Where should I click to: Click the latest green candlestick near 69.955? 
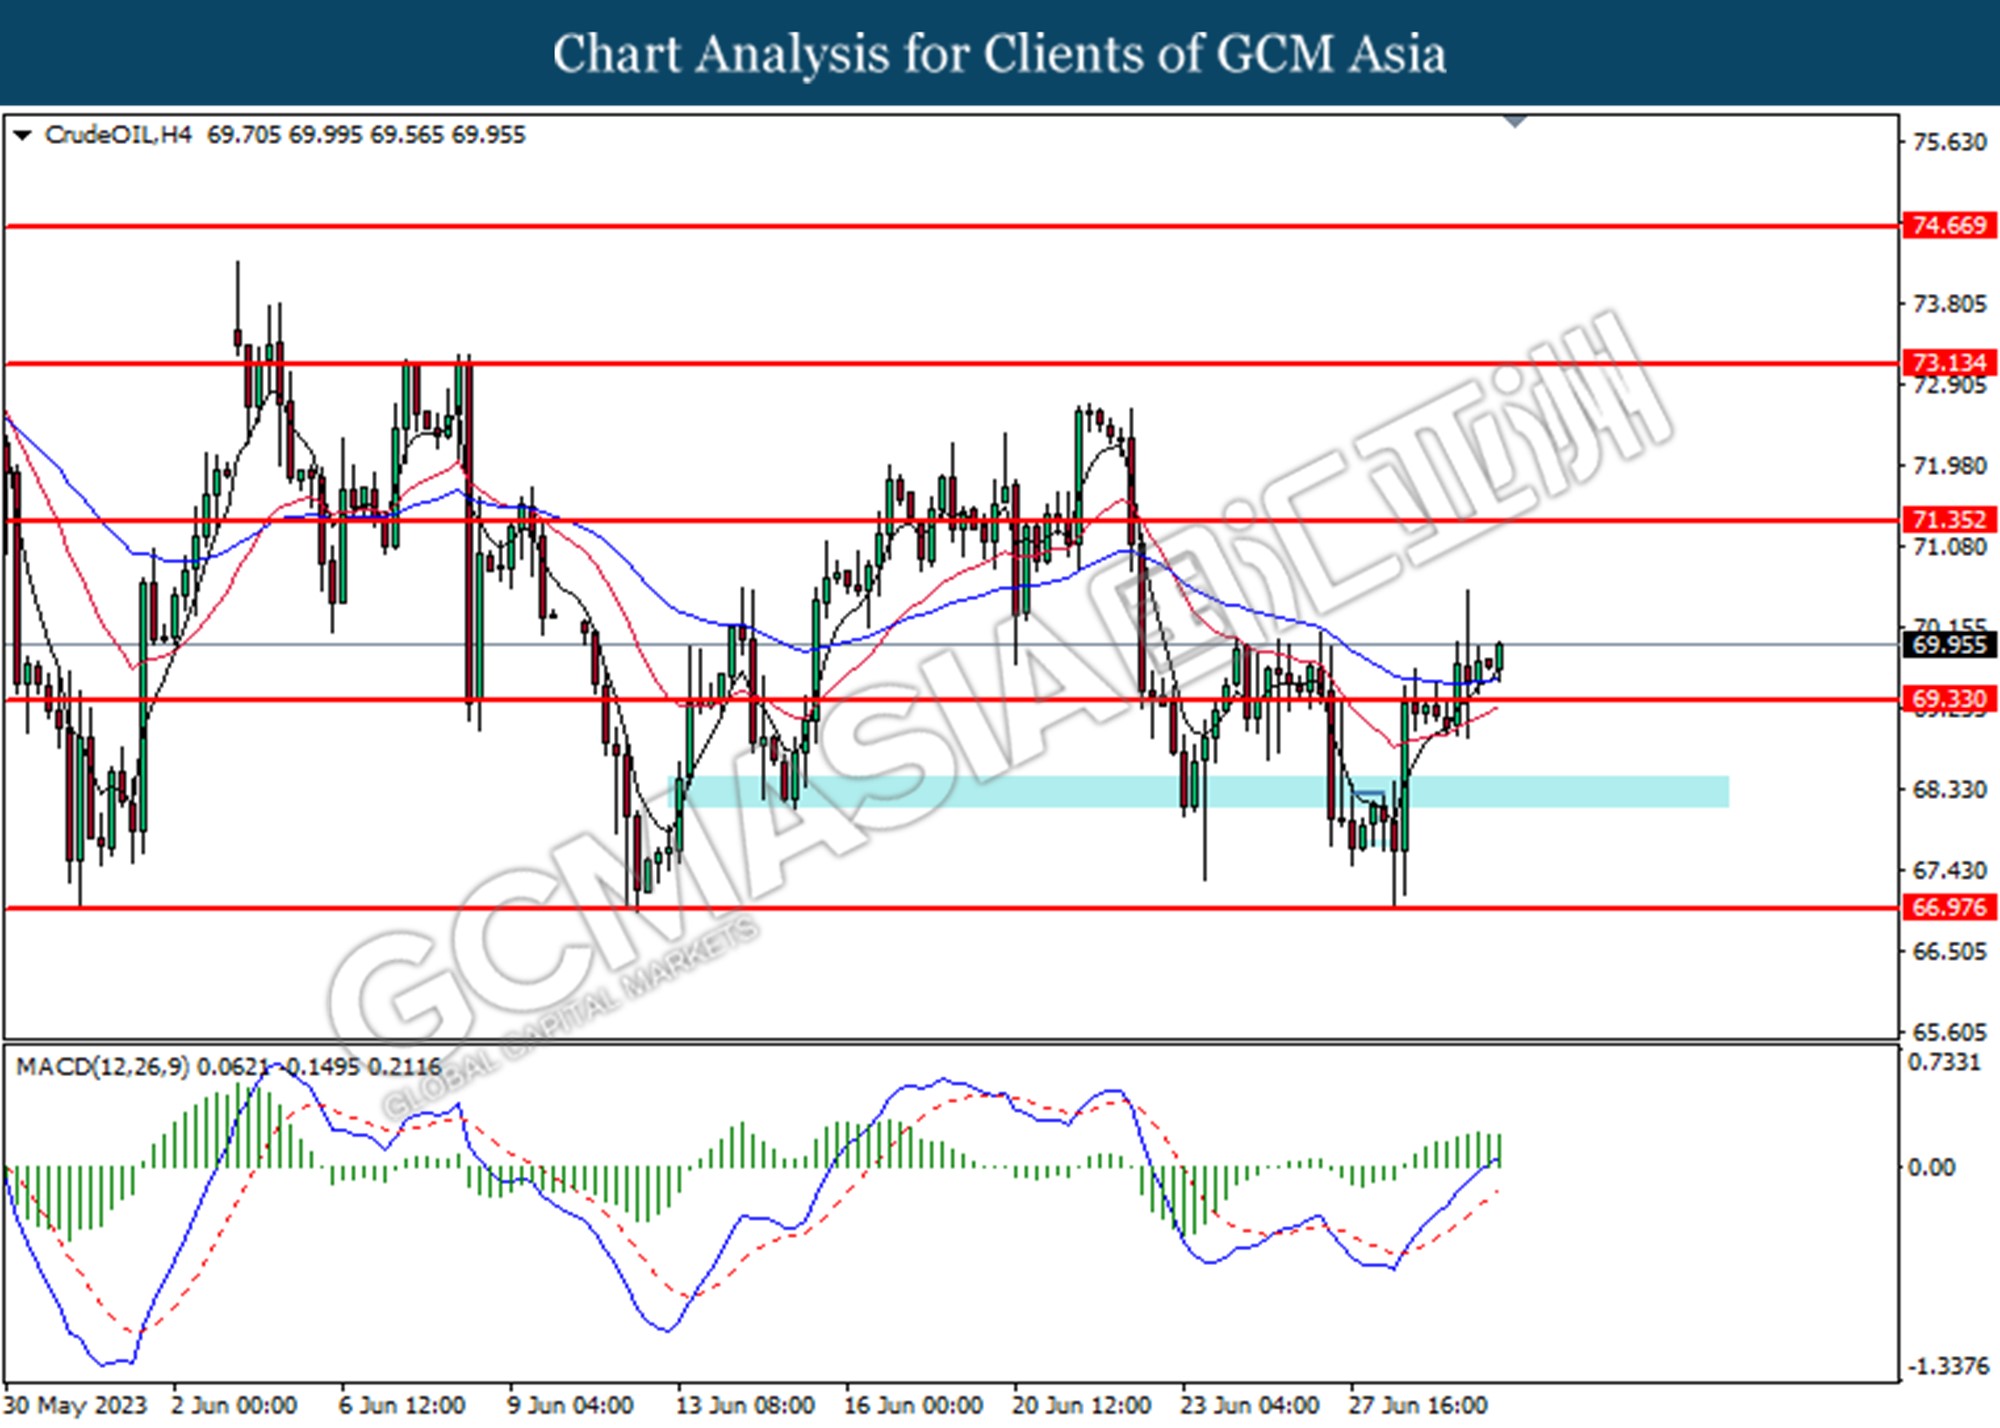click(x=1499, y=659)
